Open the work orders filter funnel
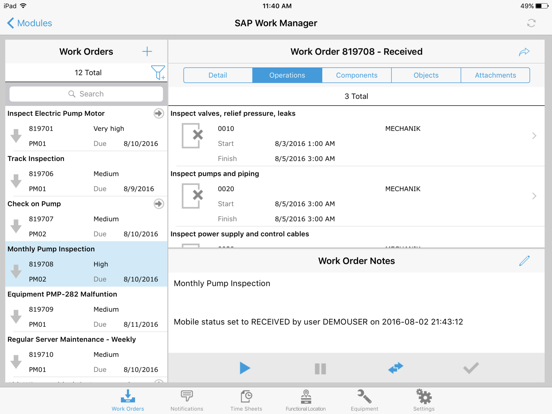 pyautogui.click(x=158, y=73)
